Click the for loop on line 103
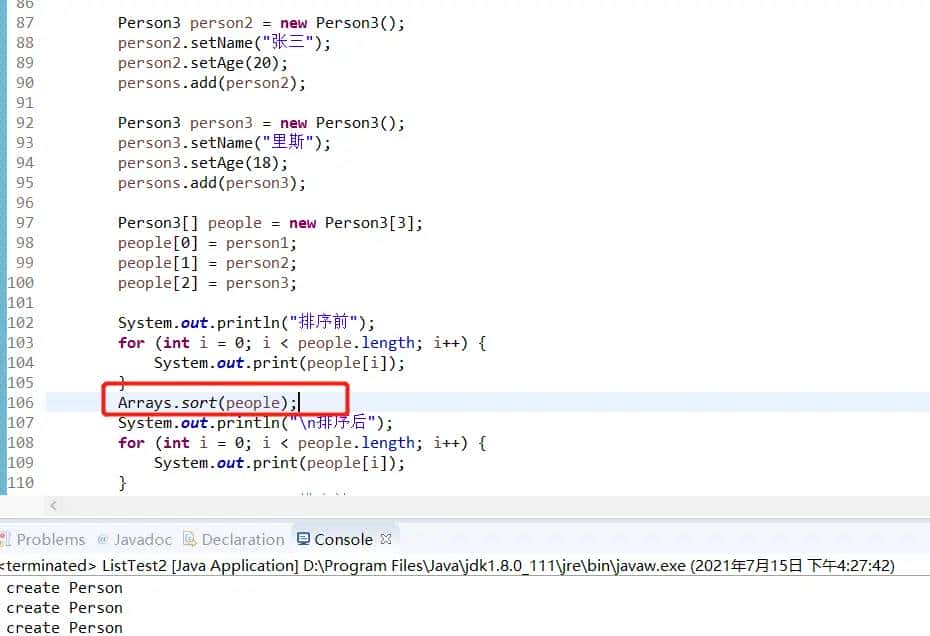The height and width of the screenshot is (636, 930). [x=302, y=342]
